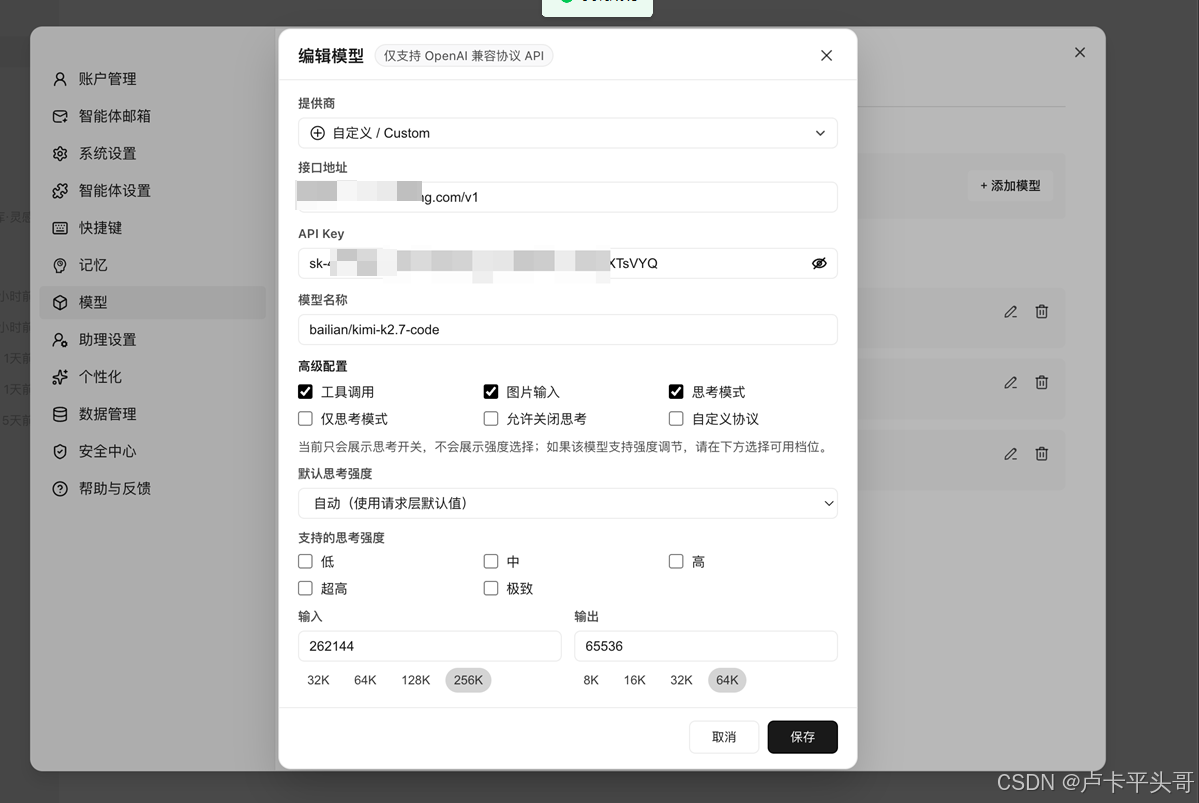The height and width of the screenshot is (803, 1199).
Task: Click the 模型名称 field with bailian/kimi-k2.7-code
Action: click(567, 330)
